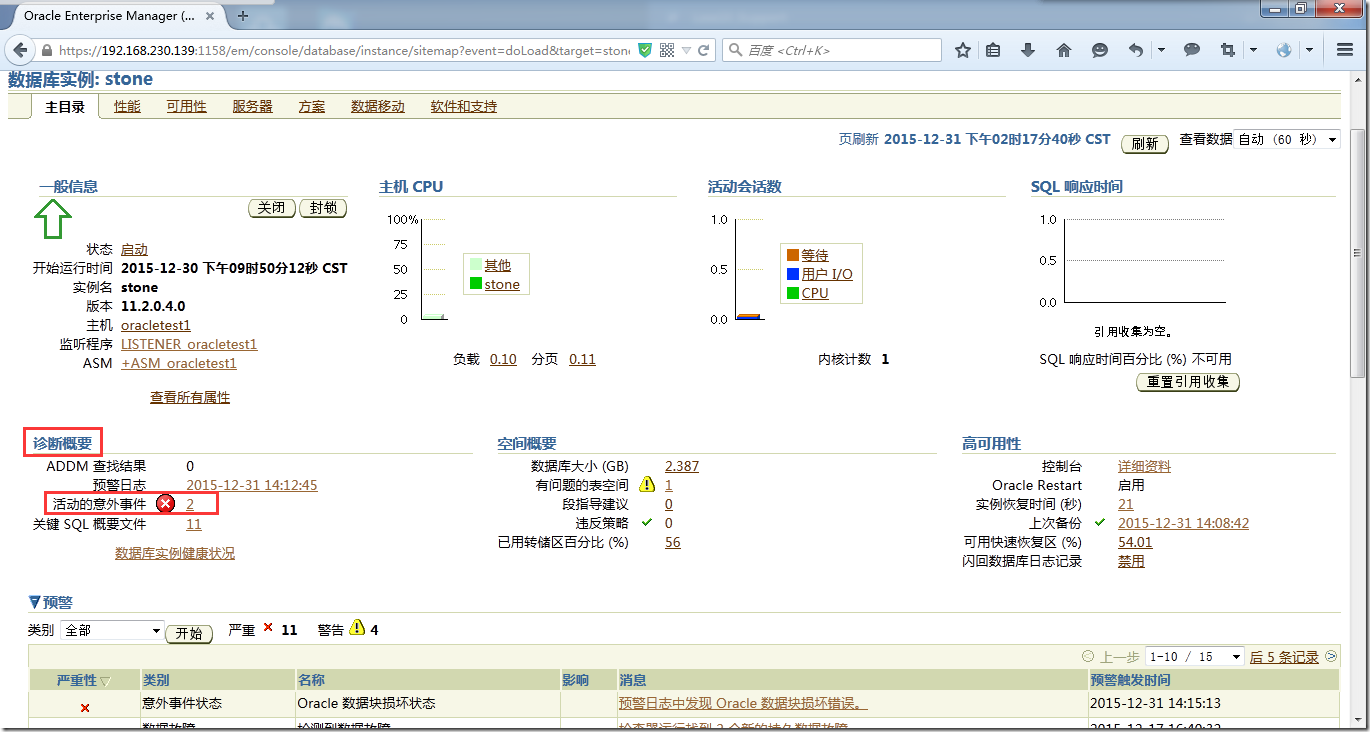Click the padlock icon in address bar

(x=46, y=50)
